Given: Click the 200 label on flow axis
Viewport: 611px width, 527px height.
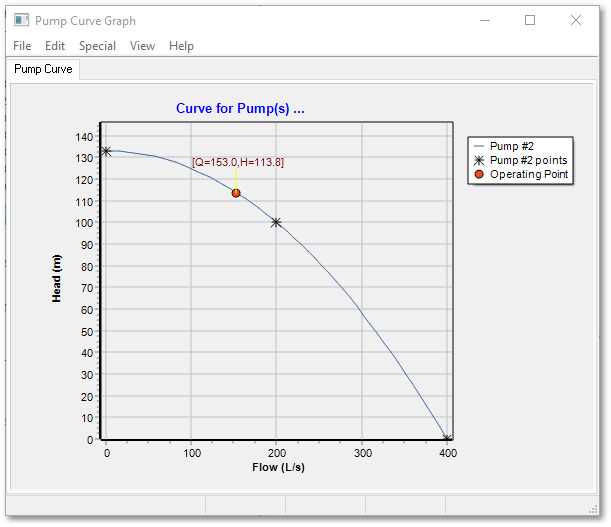Looking at the screenshot, I should click(277, 453).
